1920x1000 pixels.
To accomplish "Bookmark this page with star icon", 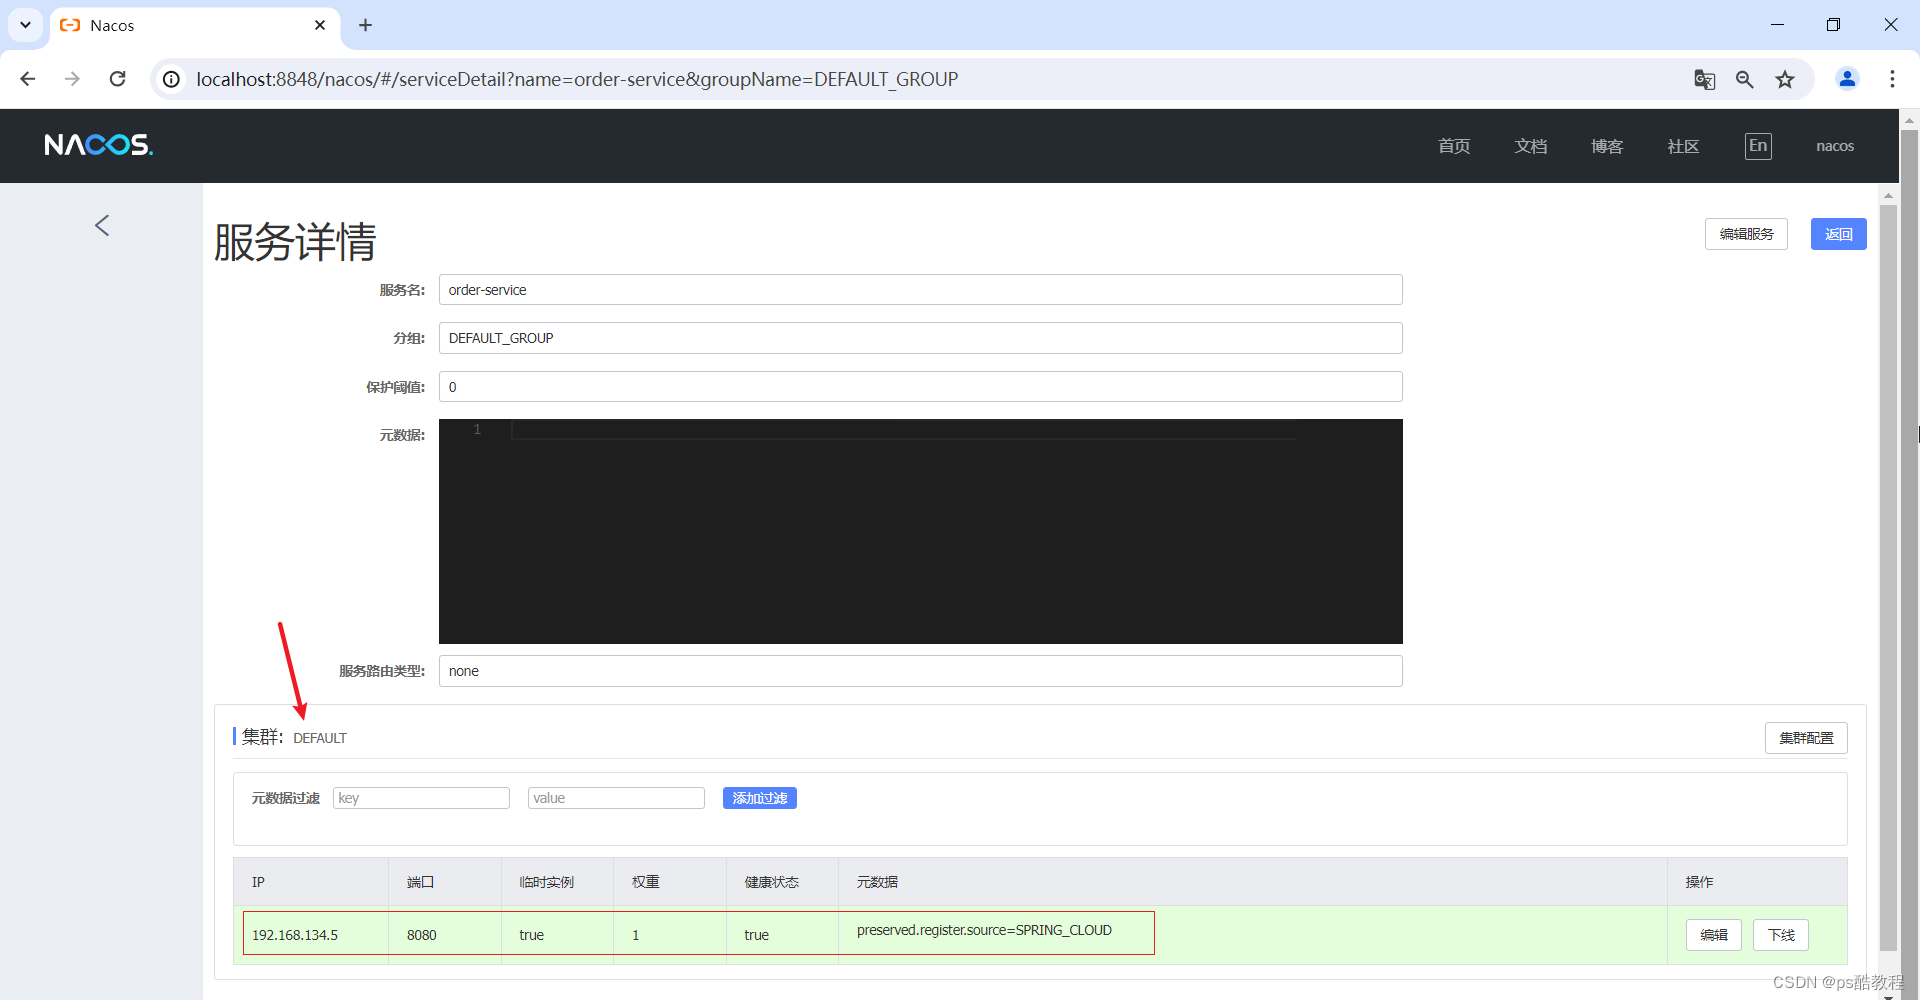I will [x=1785, y=79].
